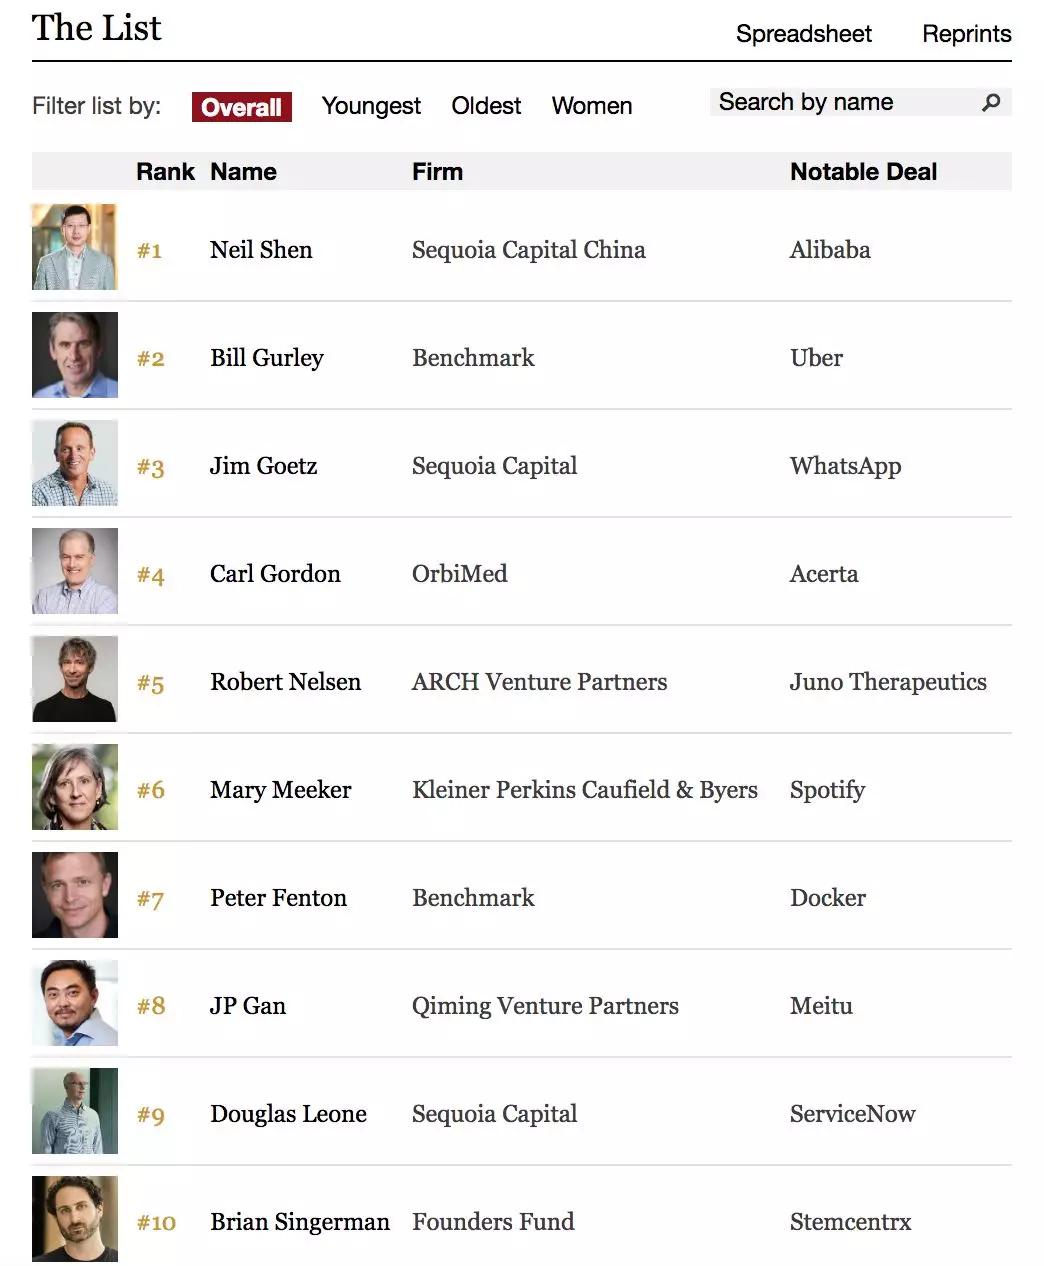This screenshot has width=1044, height=1266.
Task: Sort by the Rank column header
Action: pyautogui.click(x=165, y=172)
